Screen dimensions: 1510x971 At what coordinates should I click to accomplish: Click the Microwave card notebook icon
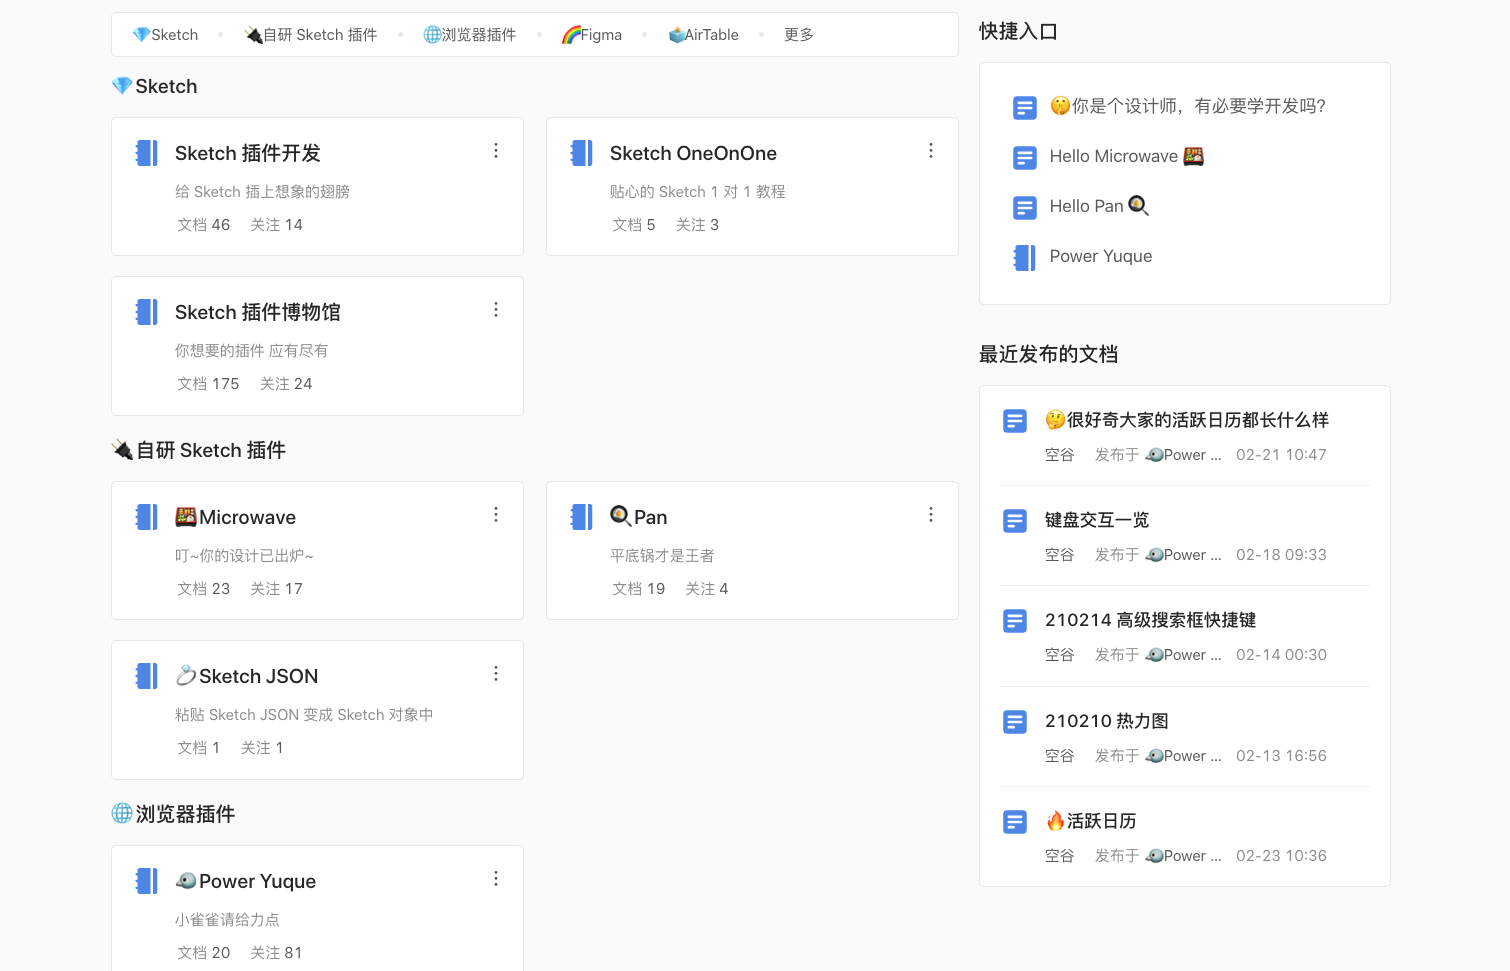click(146, 517)
